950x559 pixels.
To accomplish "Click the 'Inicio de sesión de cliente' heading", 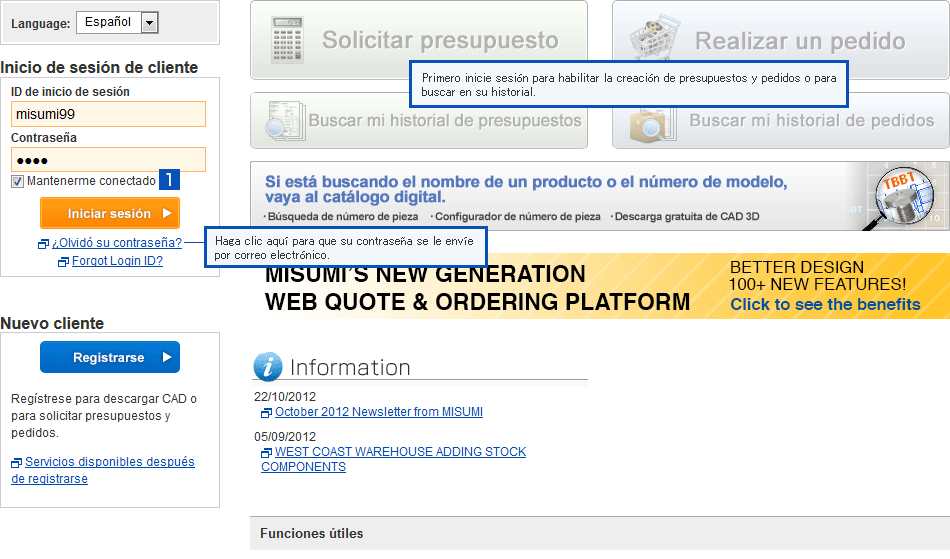I will tap(99, 67).
